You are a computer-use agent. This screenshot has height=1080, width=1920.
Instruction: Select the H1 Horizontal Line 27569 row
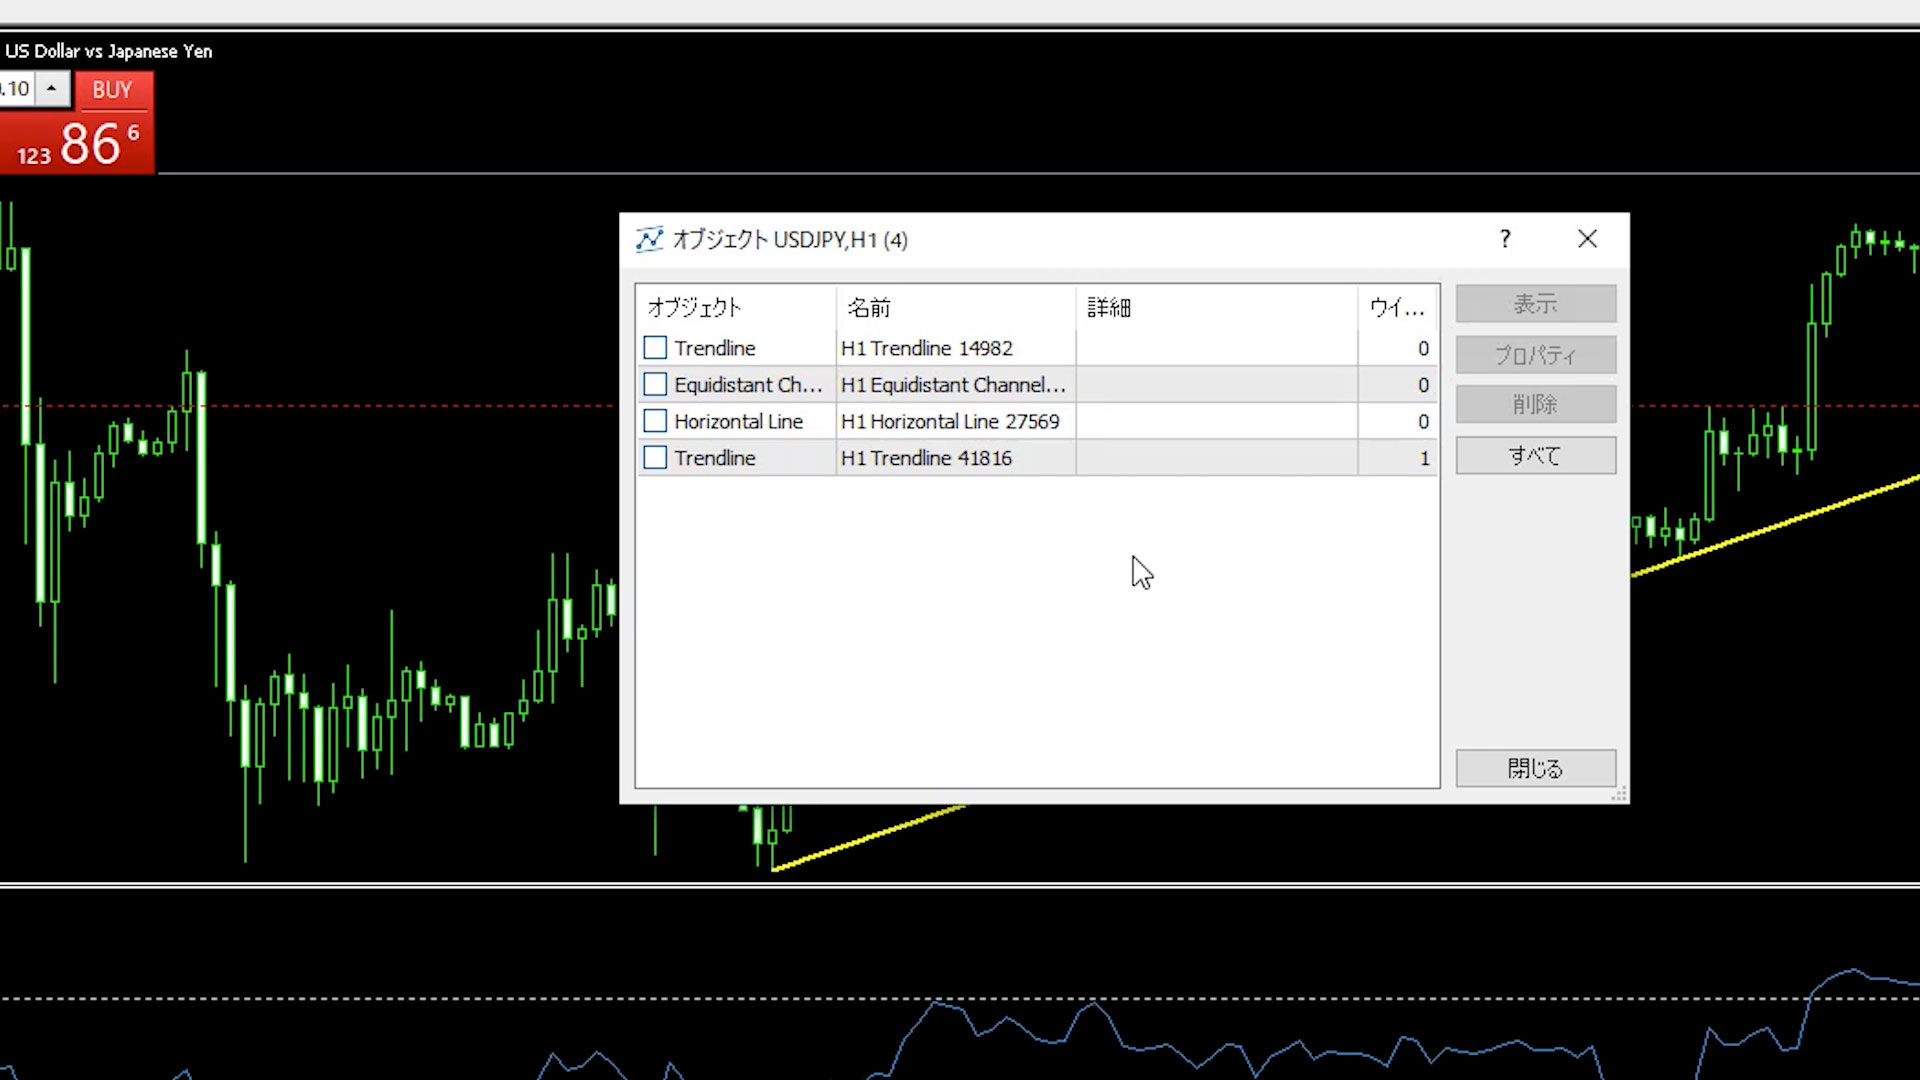pyautogui.click(x=950, y=422)
